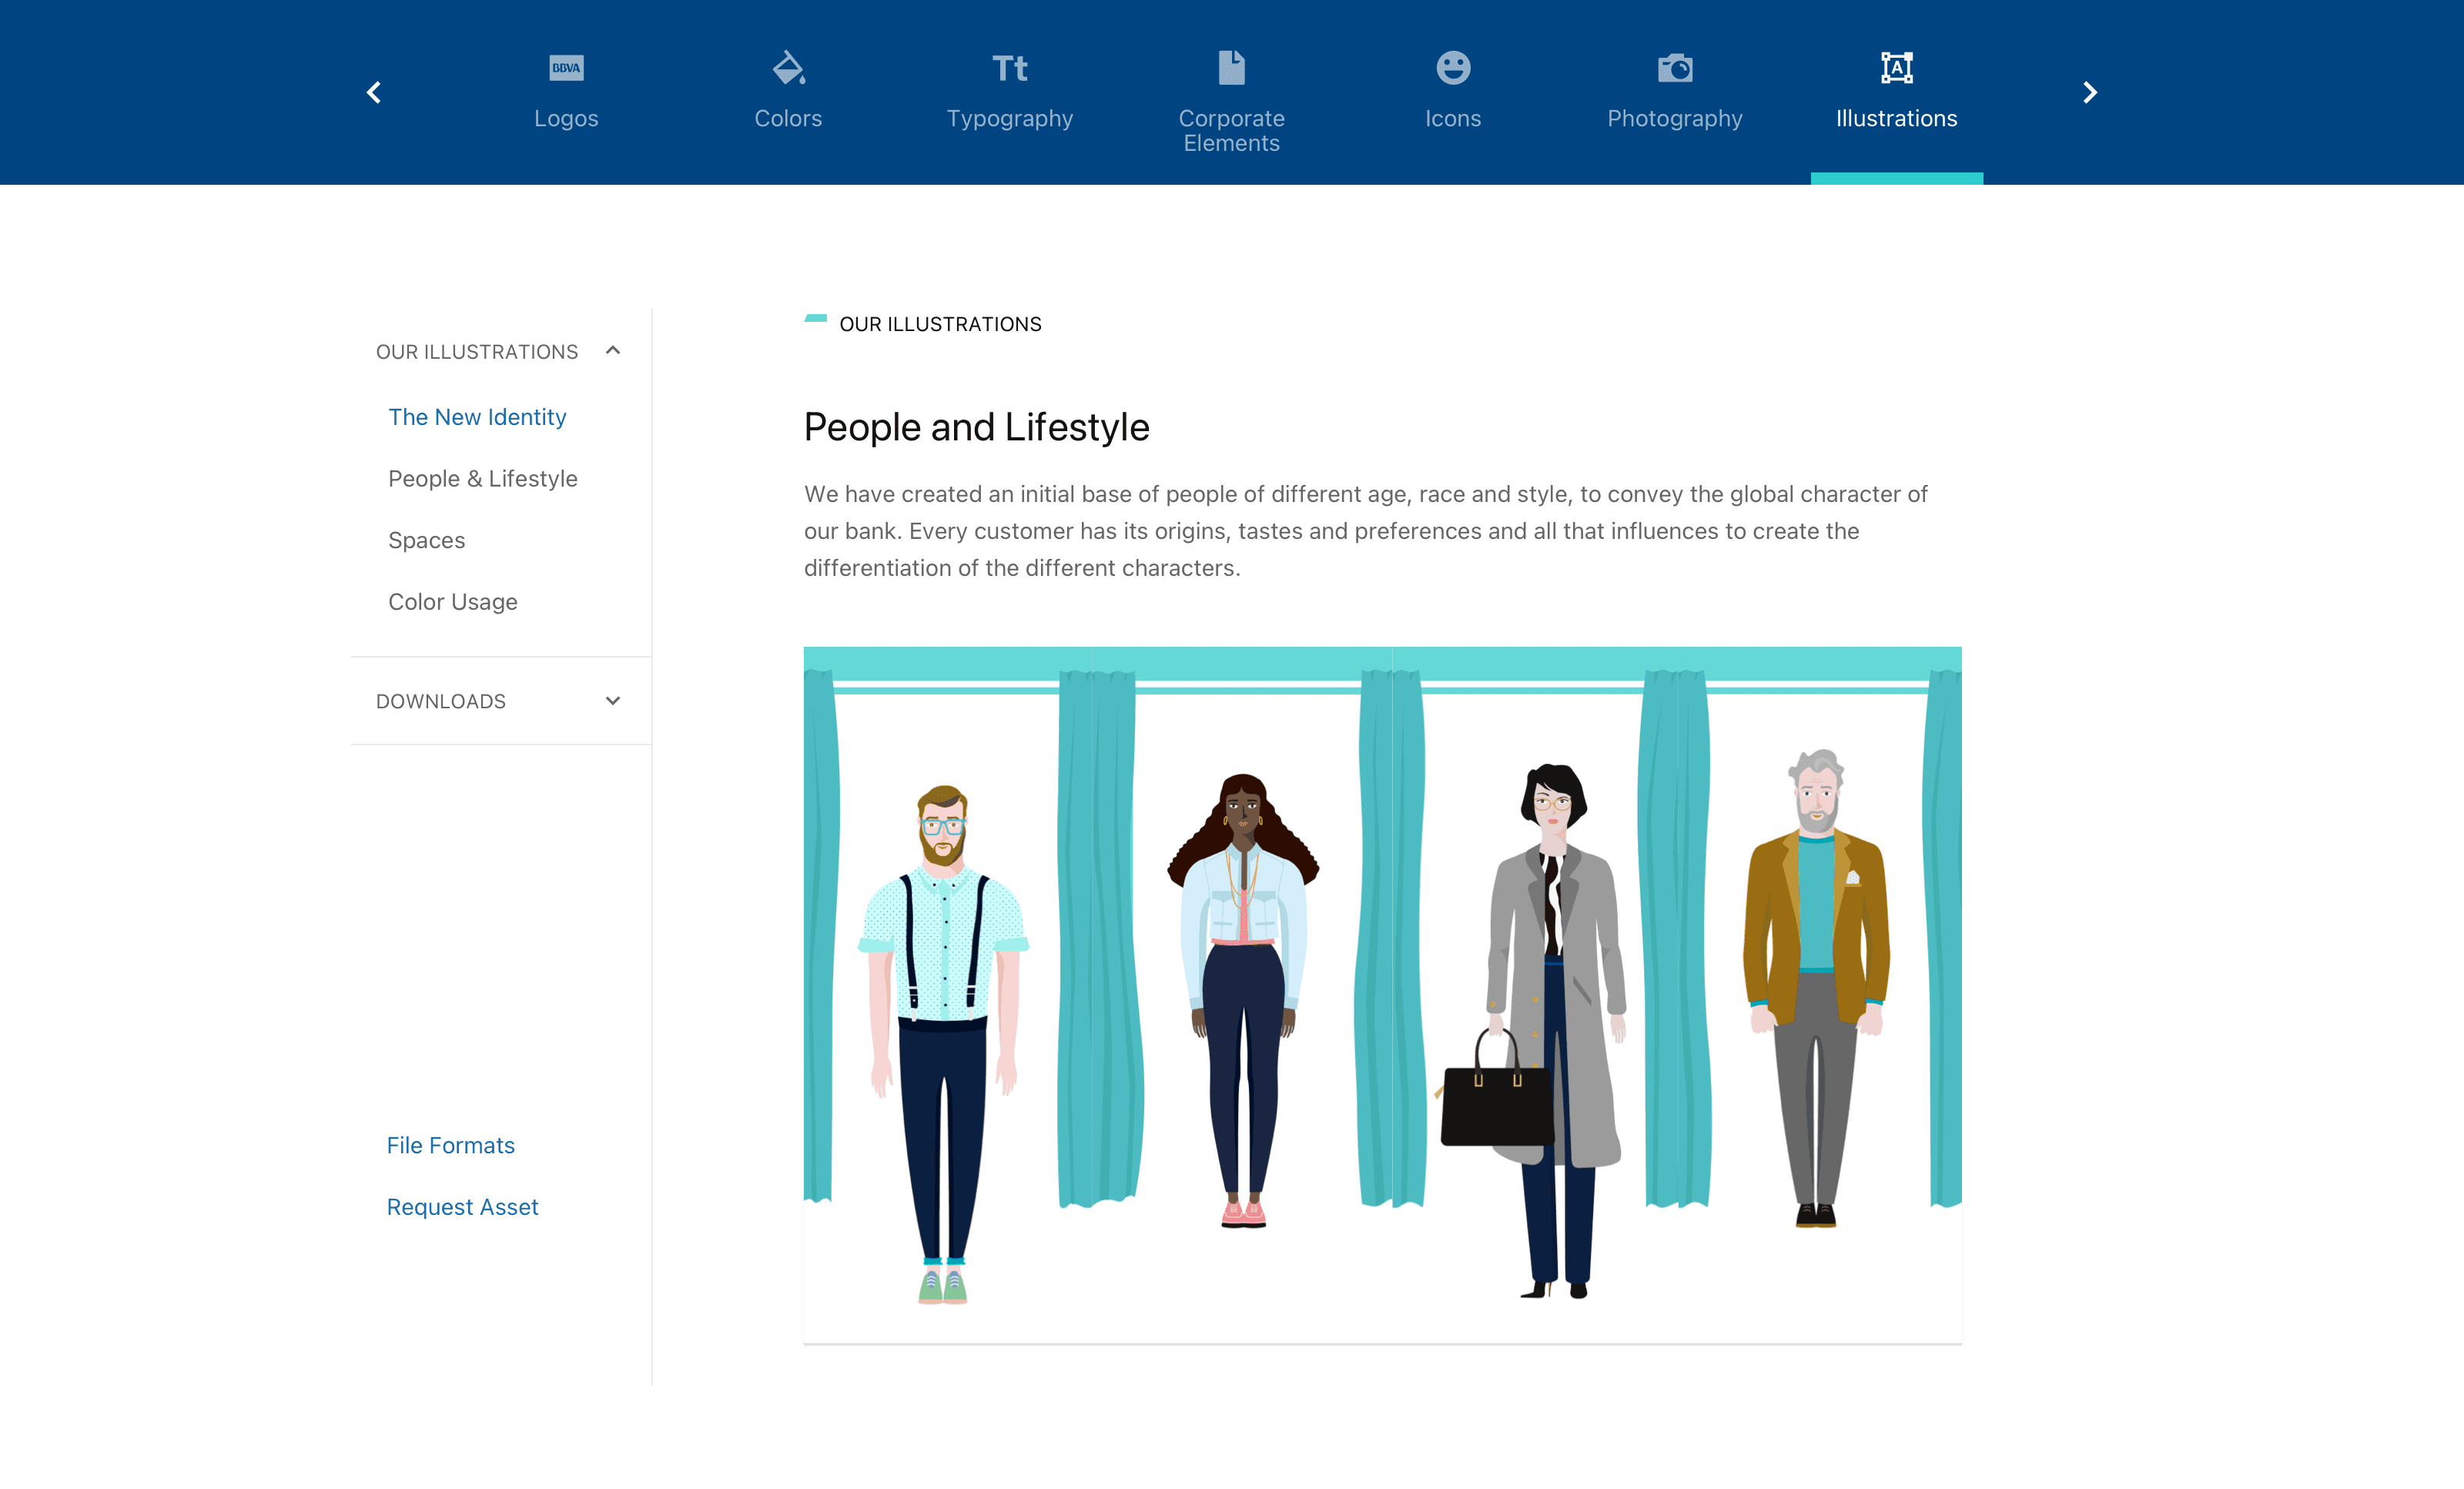Click the Corporate Elements document icon

(x=1232, y=68)
